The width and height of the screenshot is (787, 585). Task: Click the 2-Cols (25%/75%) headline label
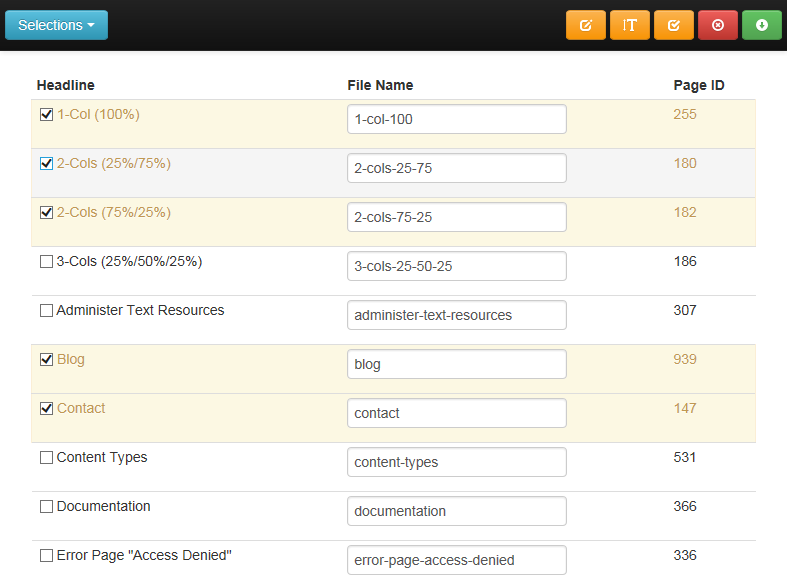(114, 164)
